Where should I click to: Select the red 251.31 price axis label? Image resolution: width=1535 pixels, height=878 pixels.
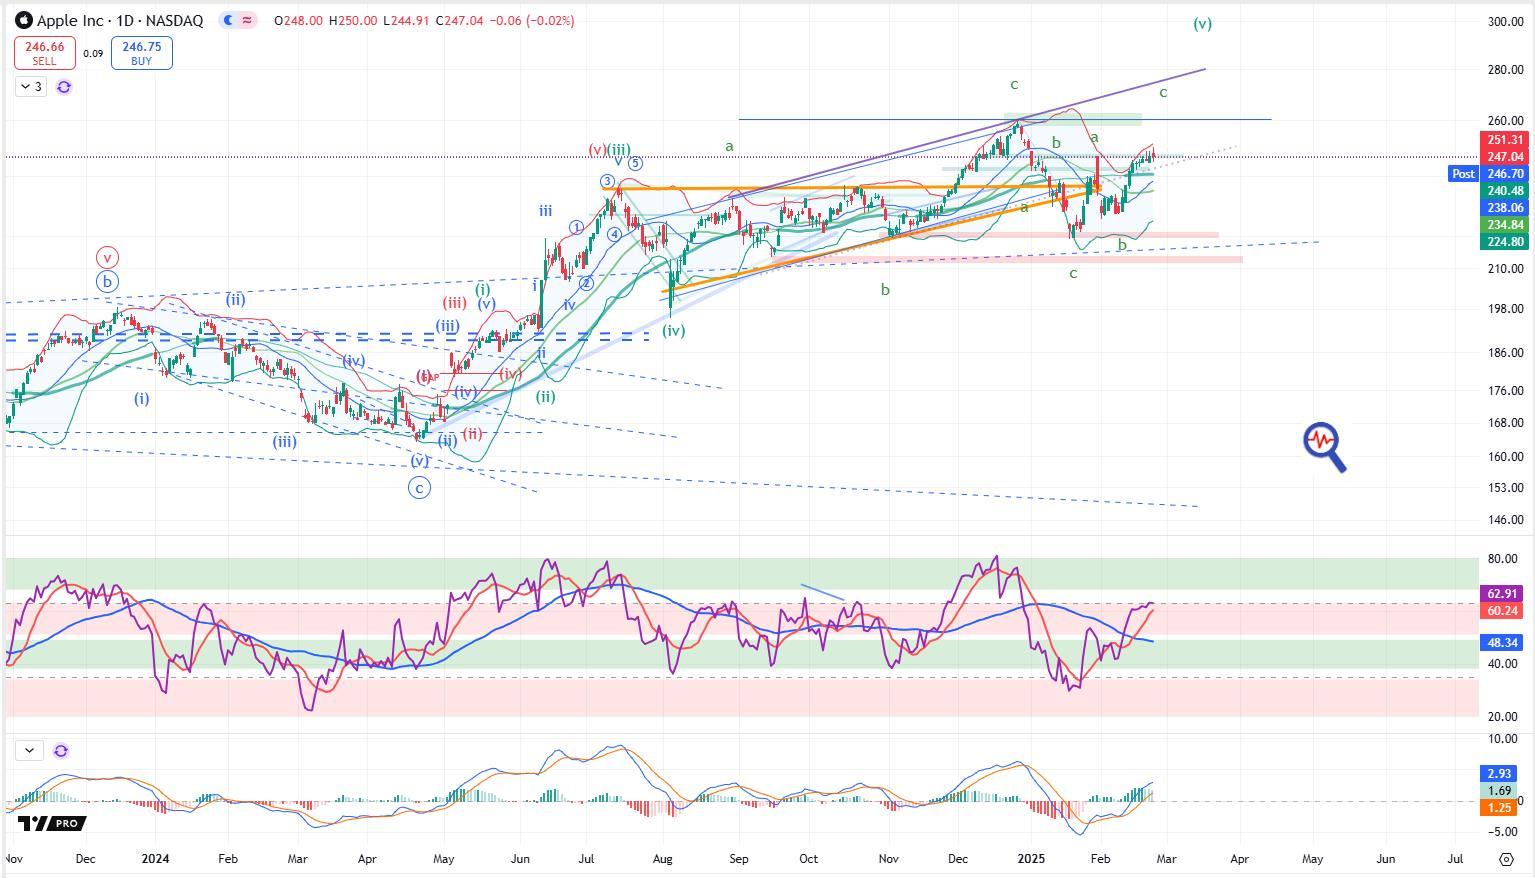point(1504,141)
